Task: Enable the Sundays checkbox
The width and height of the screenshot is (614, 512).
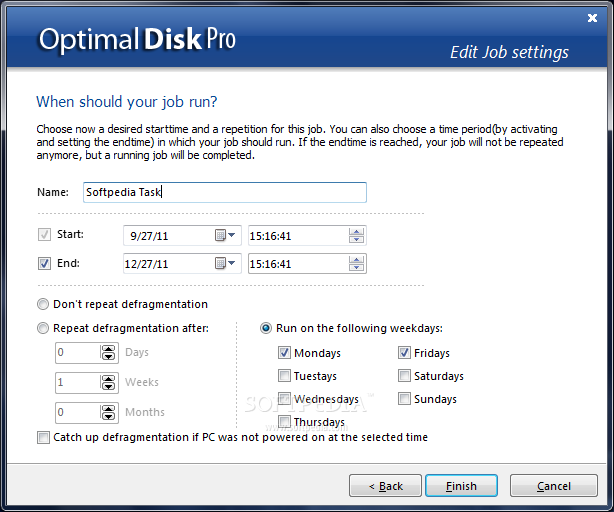Action: coord(404,399)
